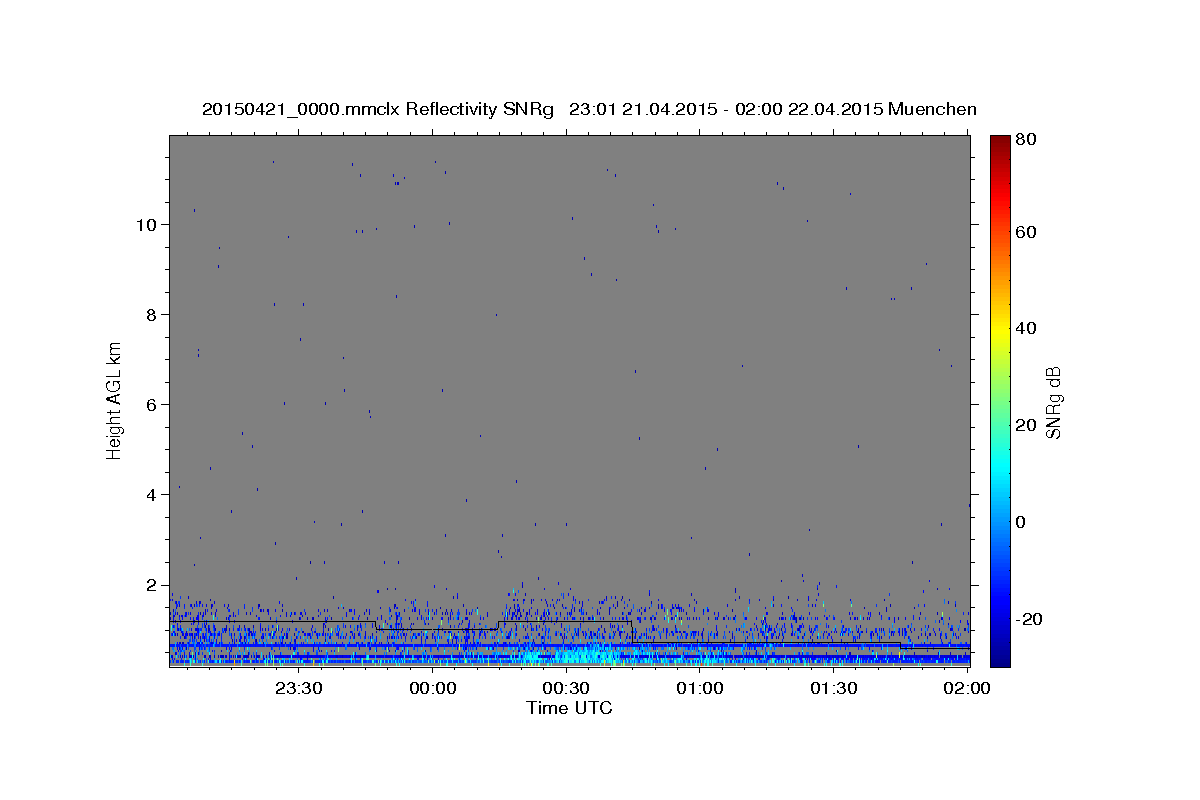This screenshot has width=1200, height=800.
Task: Click the 'Time UTC' axis label
Action: pos(569,708)
